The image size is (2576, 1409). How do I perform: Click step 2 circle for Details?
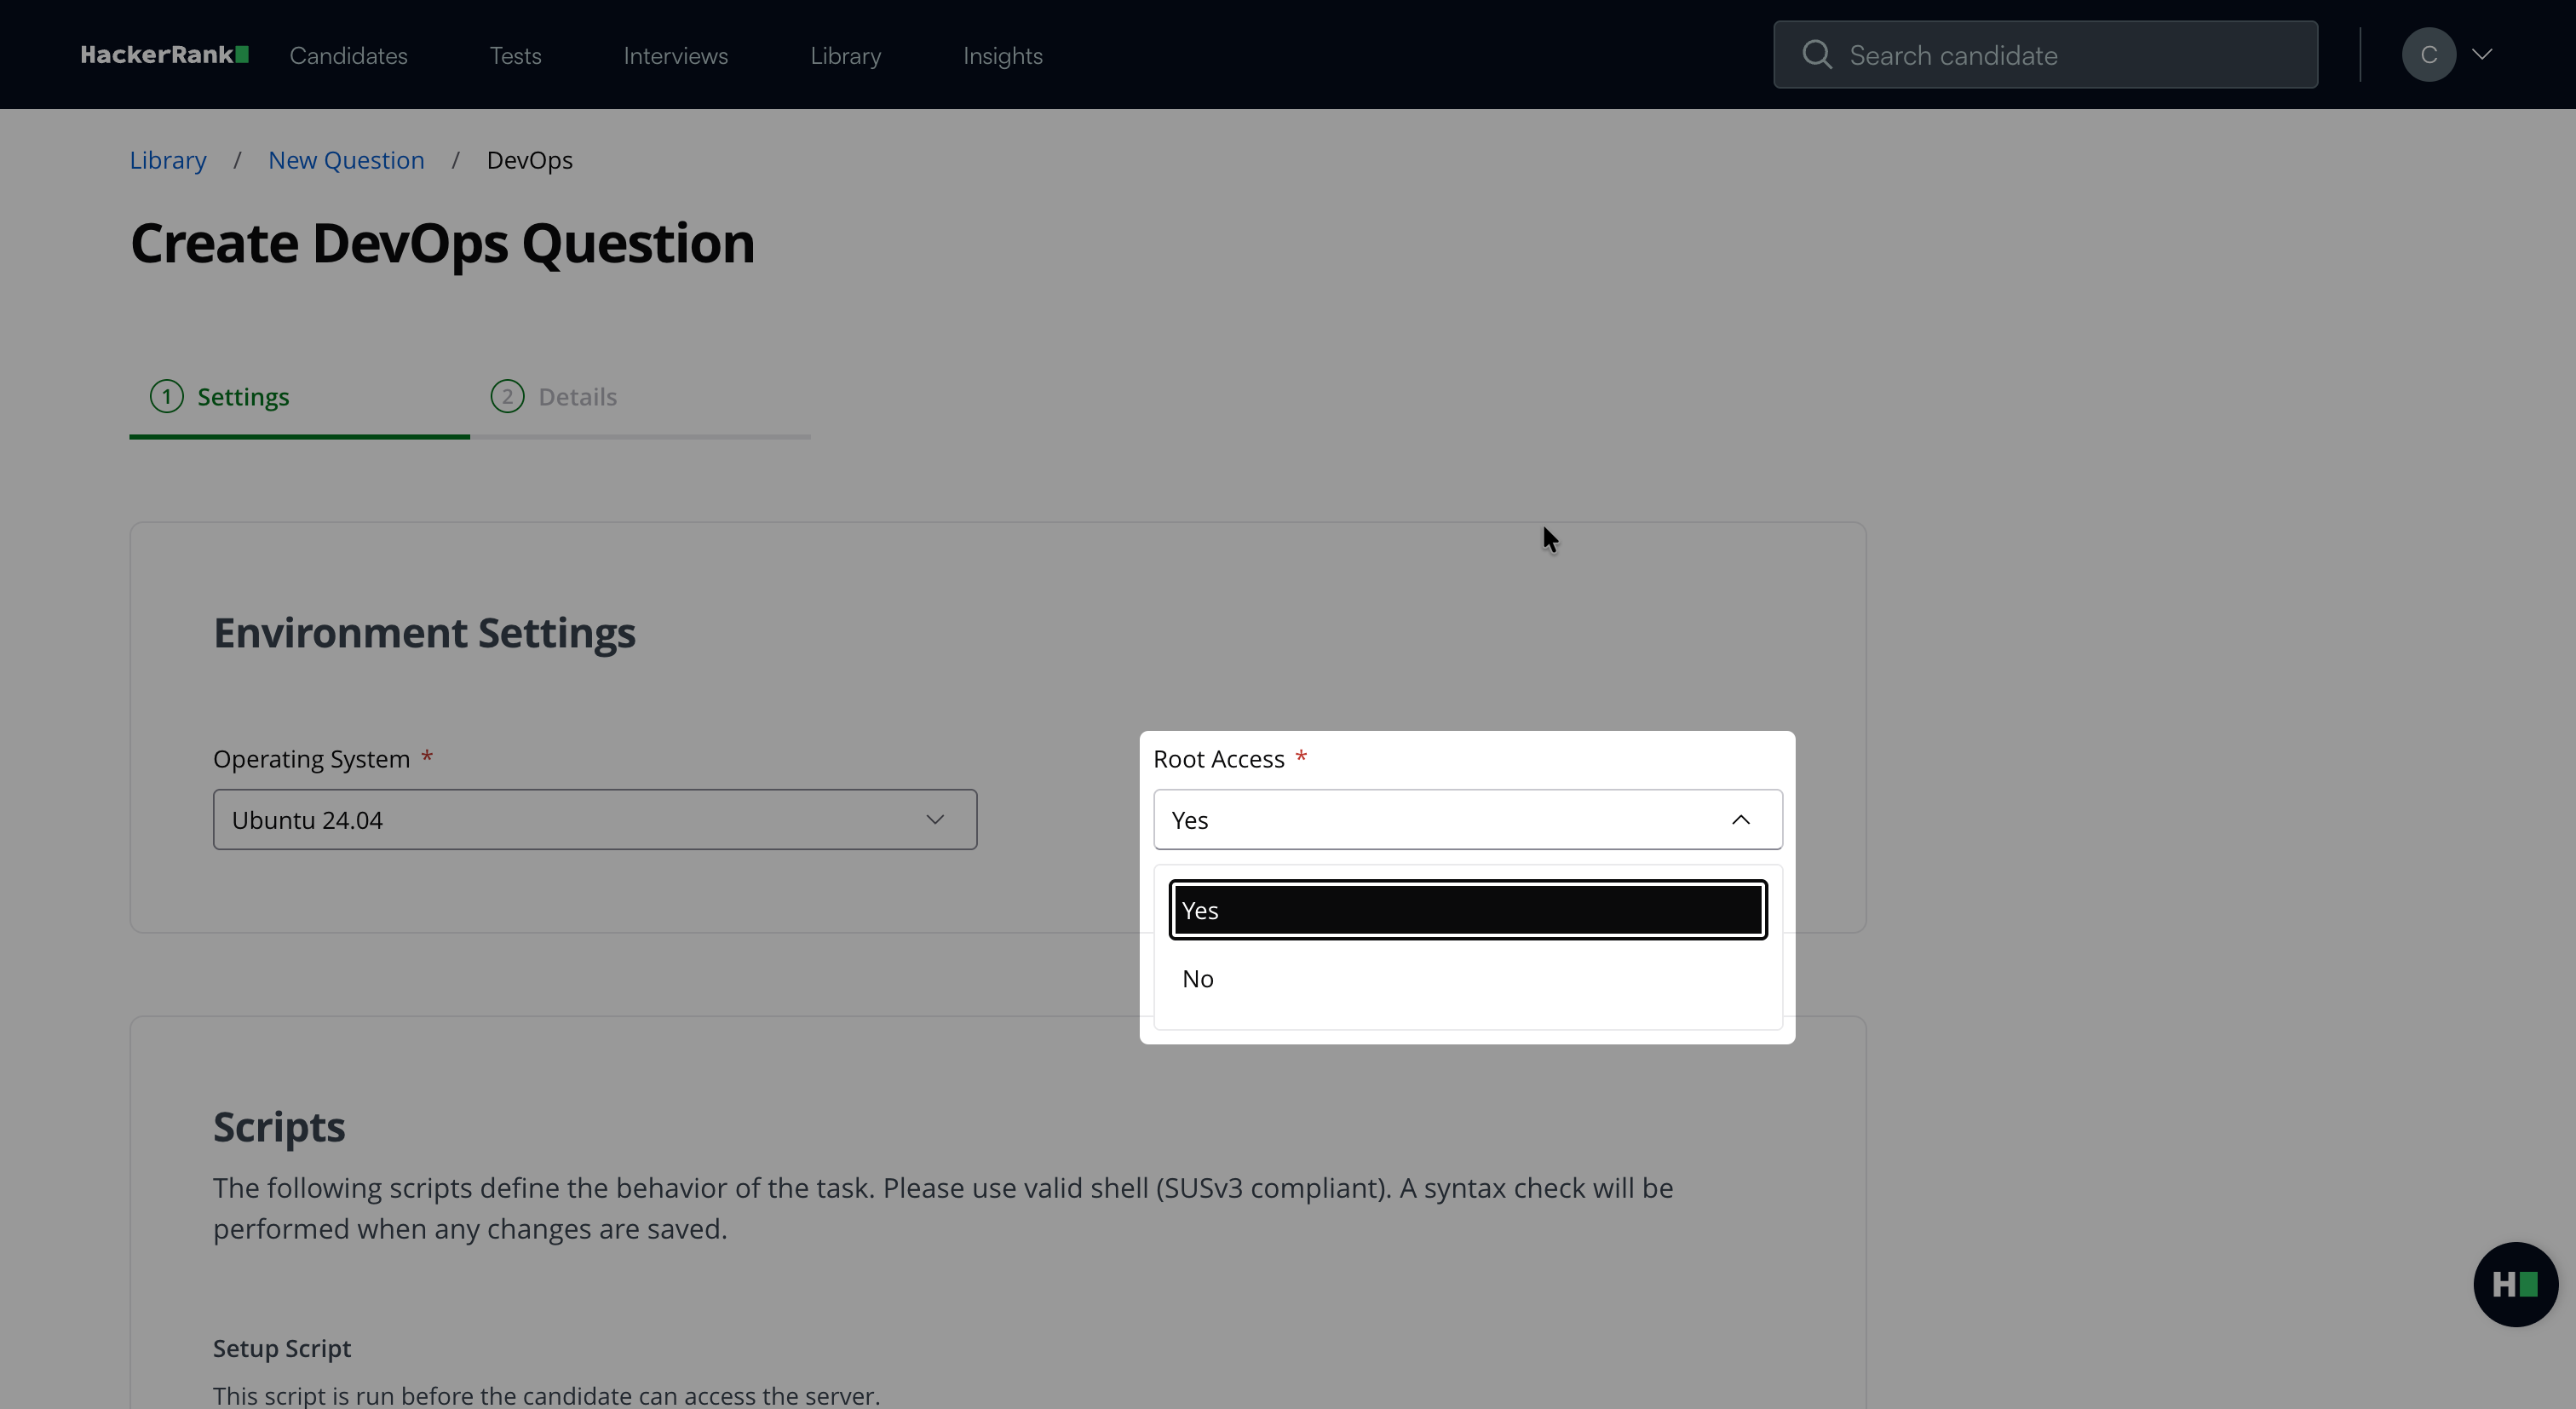[x=507, y=397]
